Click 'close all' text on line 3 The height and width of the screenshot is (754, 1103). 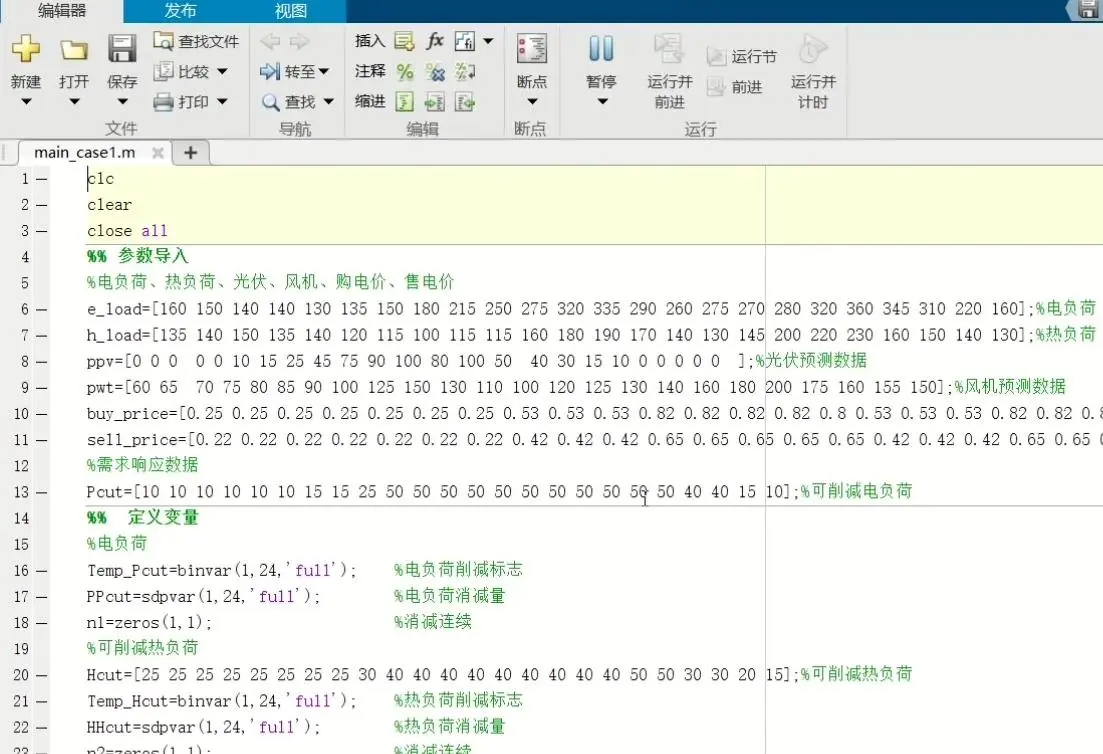[x=127, y=231]
